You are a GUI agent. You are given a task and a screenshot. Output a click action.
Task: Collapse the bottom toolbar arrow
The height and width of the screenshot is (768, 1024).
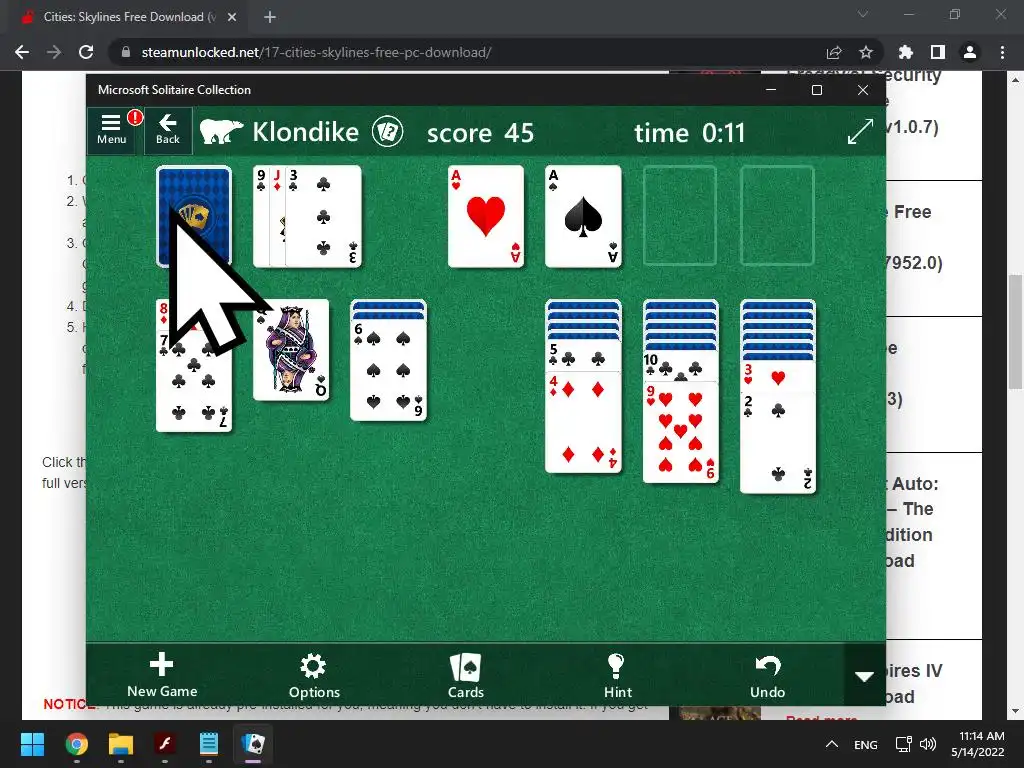pos(865,676)
